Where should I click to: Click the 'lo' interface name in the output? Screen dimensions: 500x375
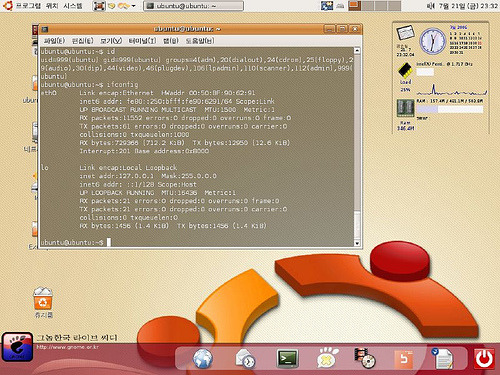[x=45, y=168]
